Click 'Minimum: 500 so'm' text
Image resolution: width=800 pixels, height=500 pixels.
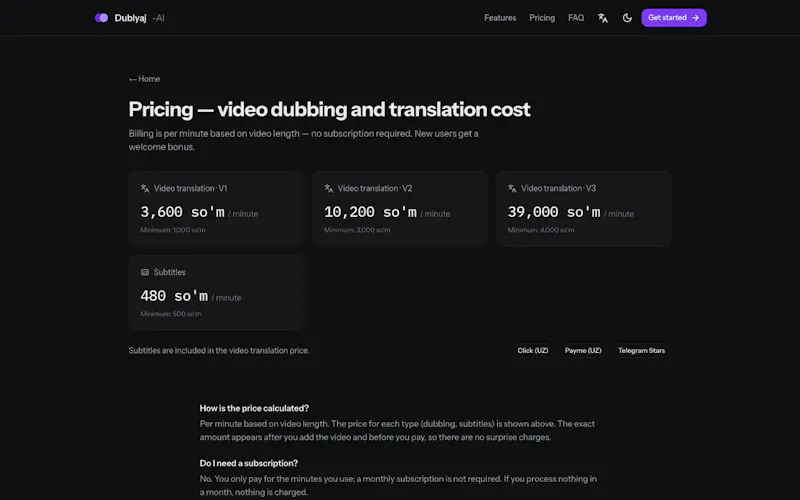171,314
